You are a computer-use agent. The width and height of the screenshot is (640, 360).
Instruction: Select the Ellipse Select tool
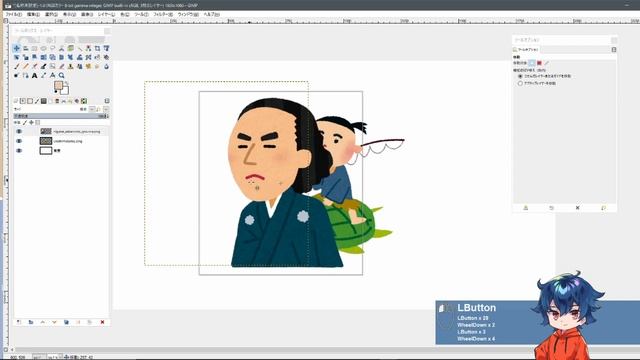click(x=44, y=49)
